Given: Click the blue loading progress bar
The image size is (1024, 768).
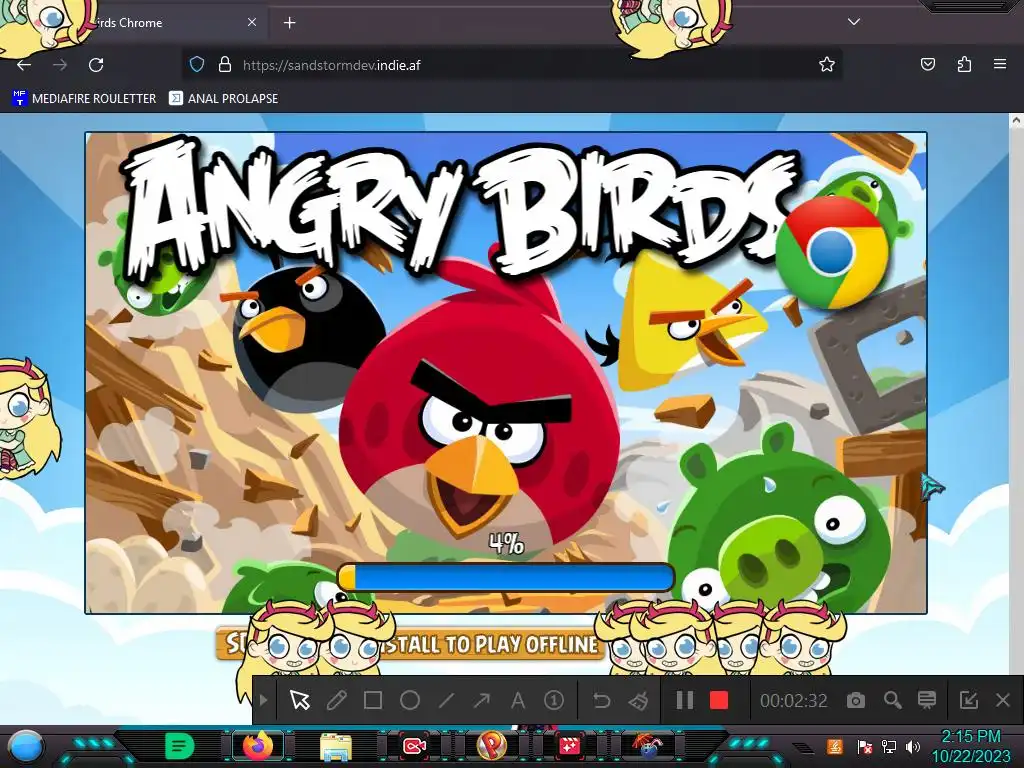Looking at the screenshot, I should [506, 578].
